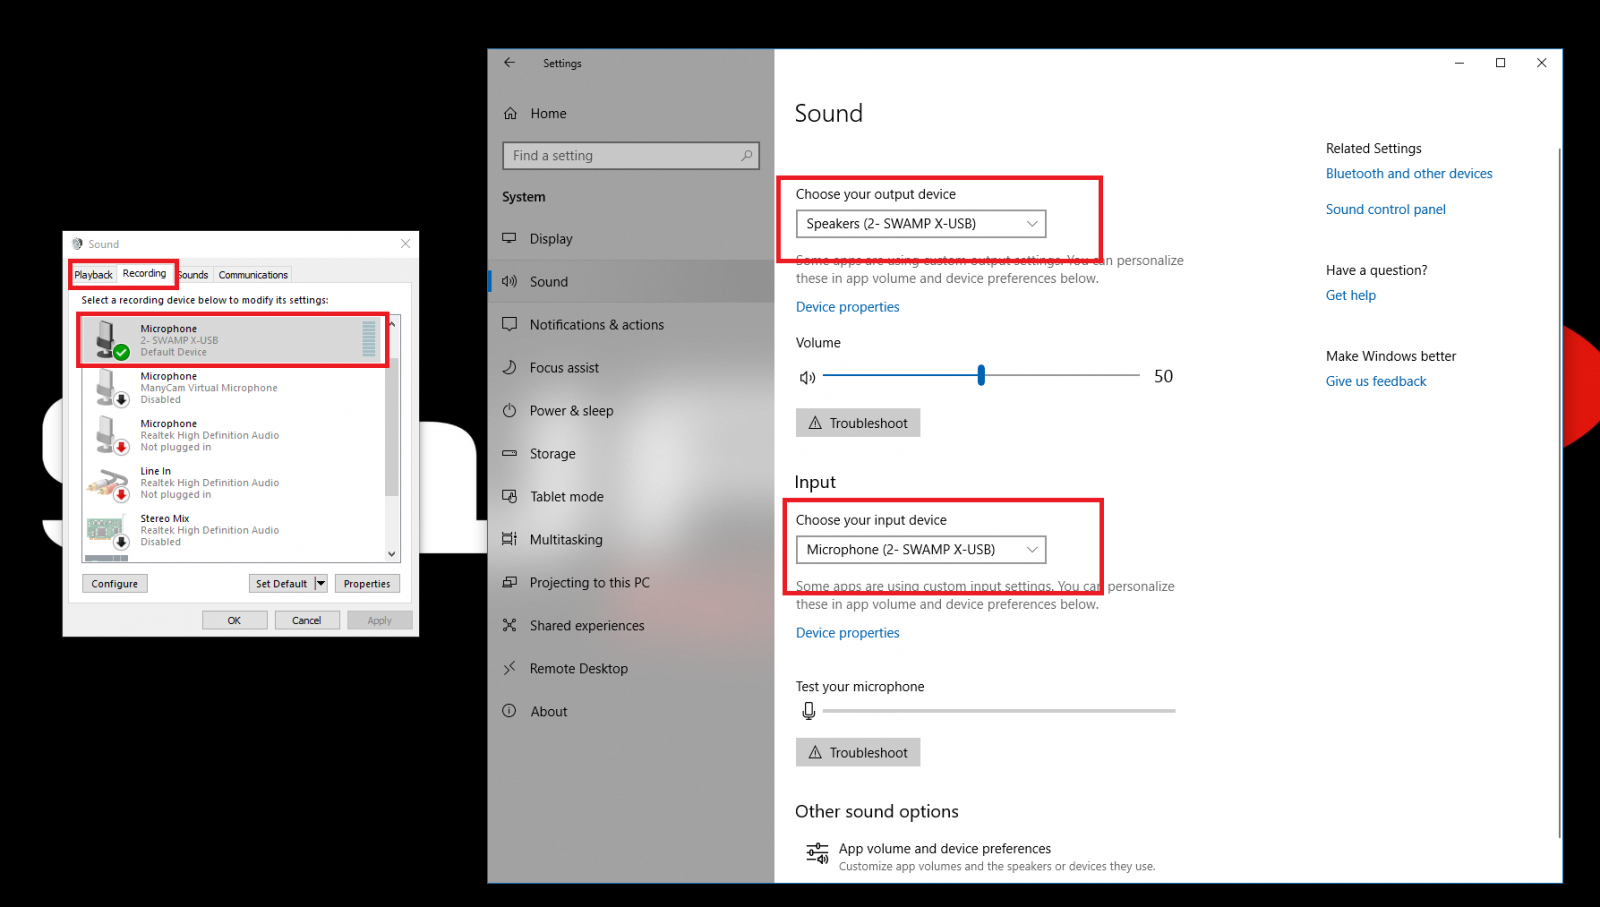Screen dimensions: 1600x907
Task: Click the Storage icon in sidebar
Action: 510,454
